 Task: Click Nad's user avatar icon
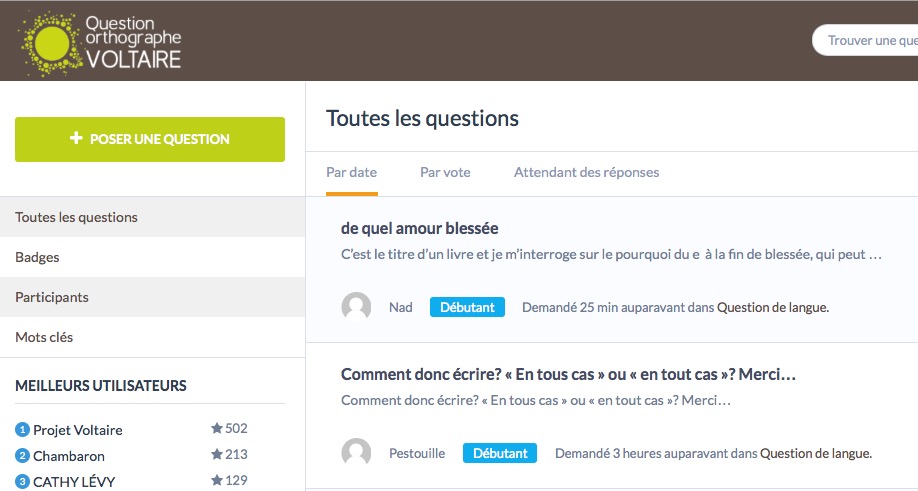[x=356, y=307]
